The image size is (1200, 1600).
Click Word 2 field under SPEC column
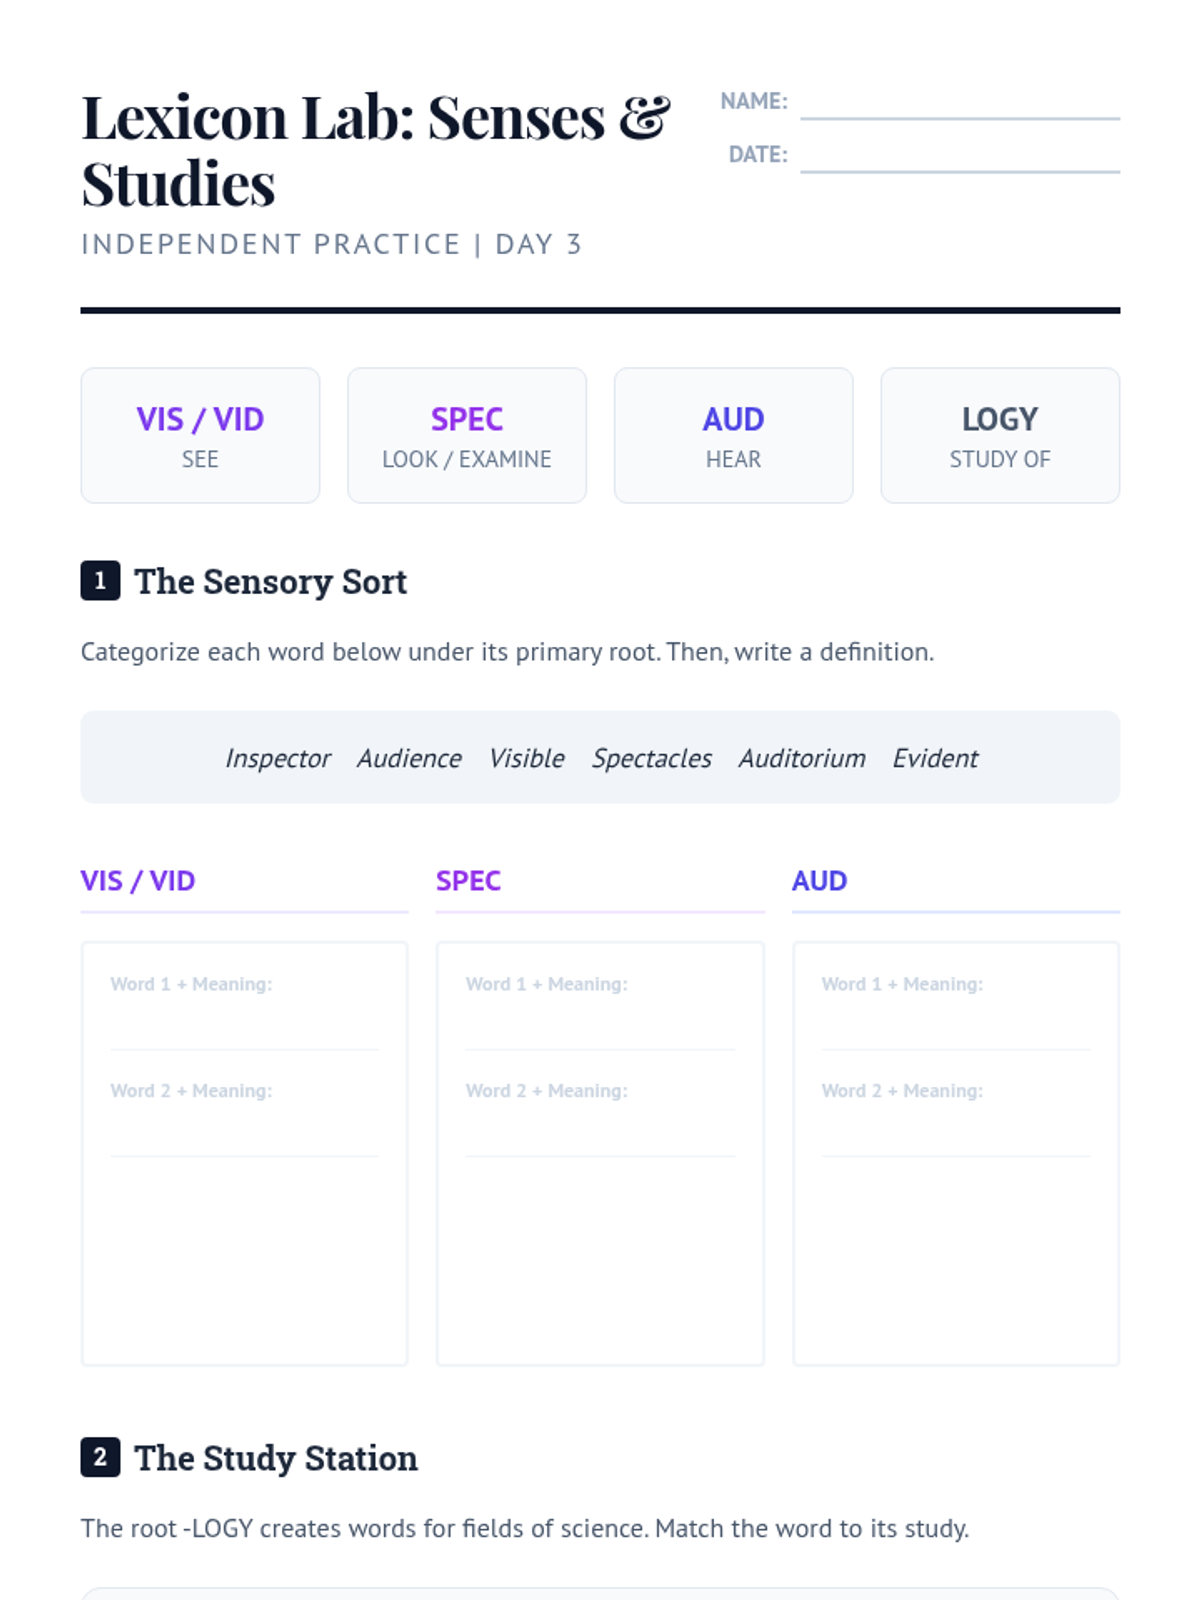tap(600, 1117)
